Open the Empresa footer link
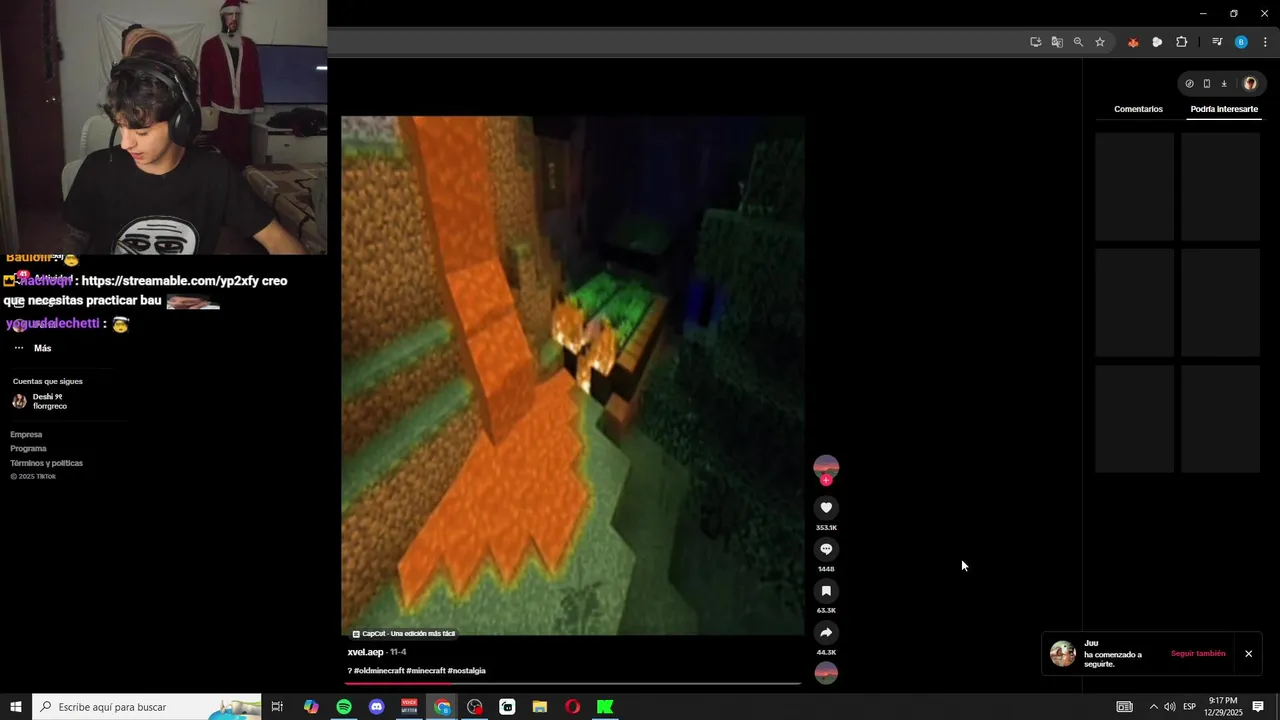1280x720 pixels. tap(26, 435)
